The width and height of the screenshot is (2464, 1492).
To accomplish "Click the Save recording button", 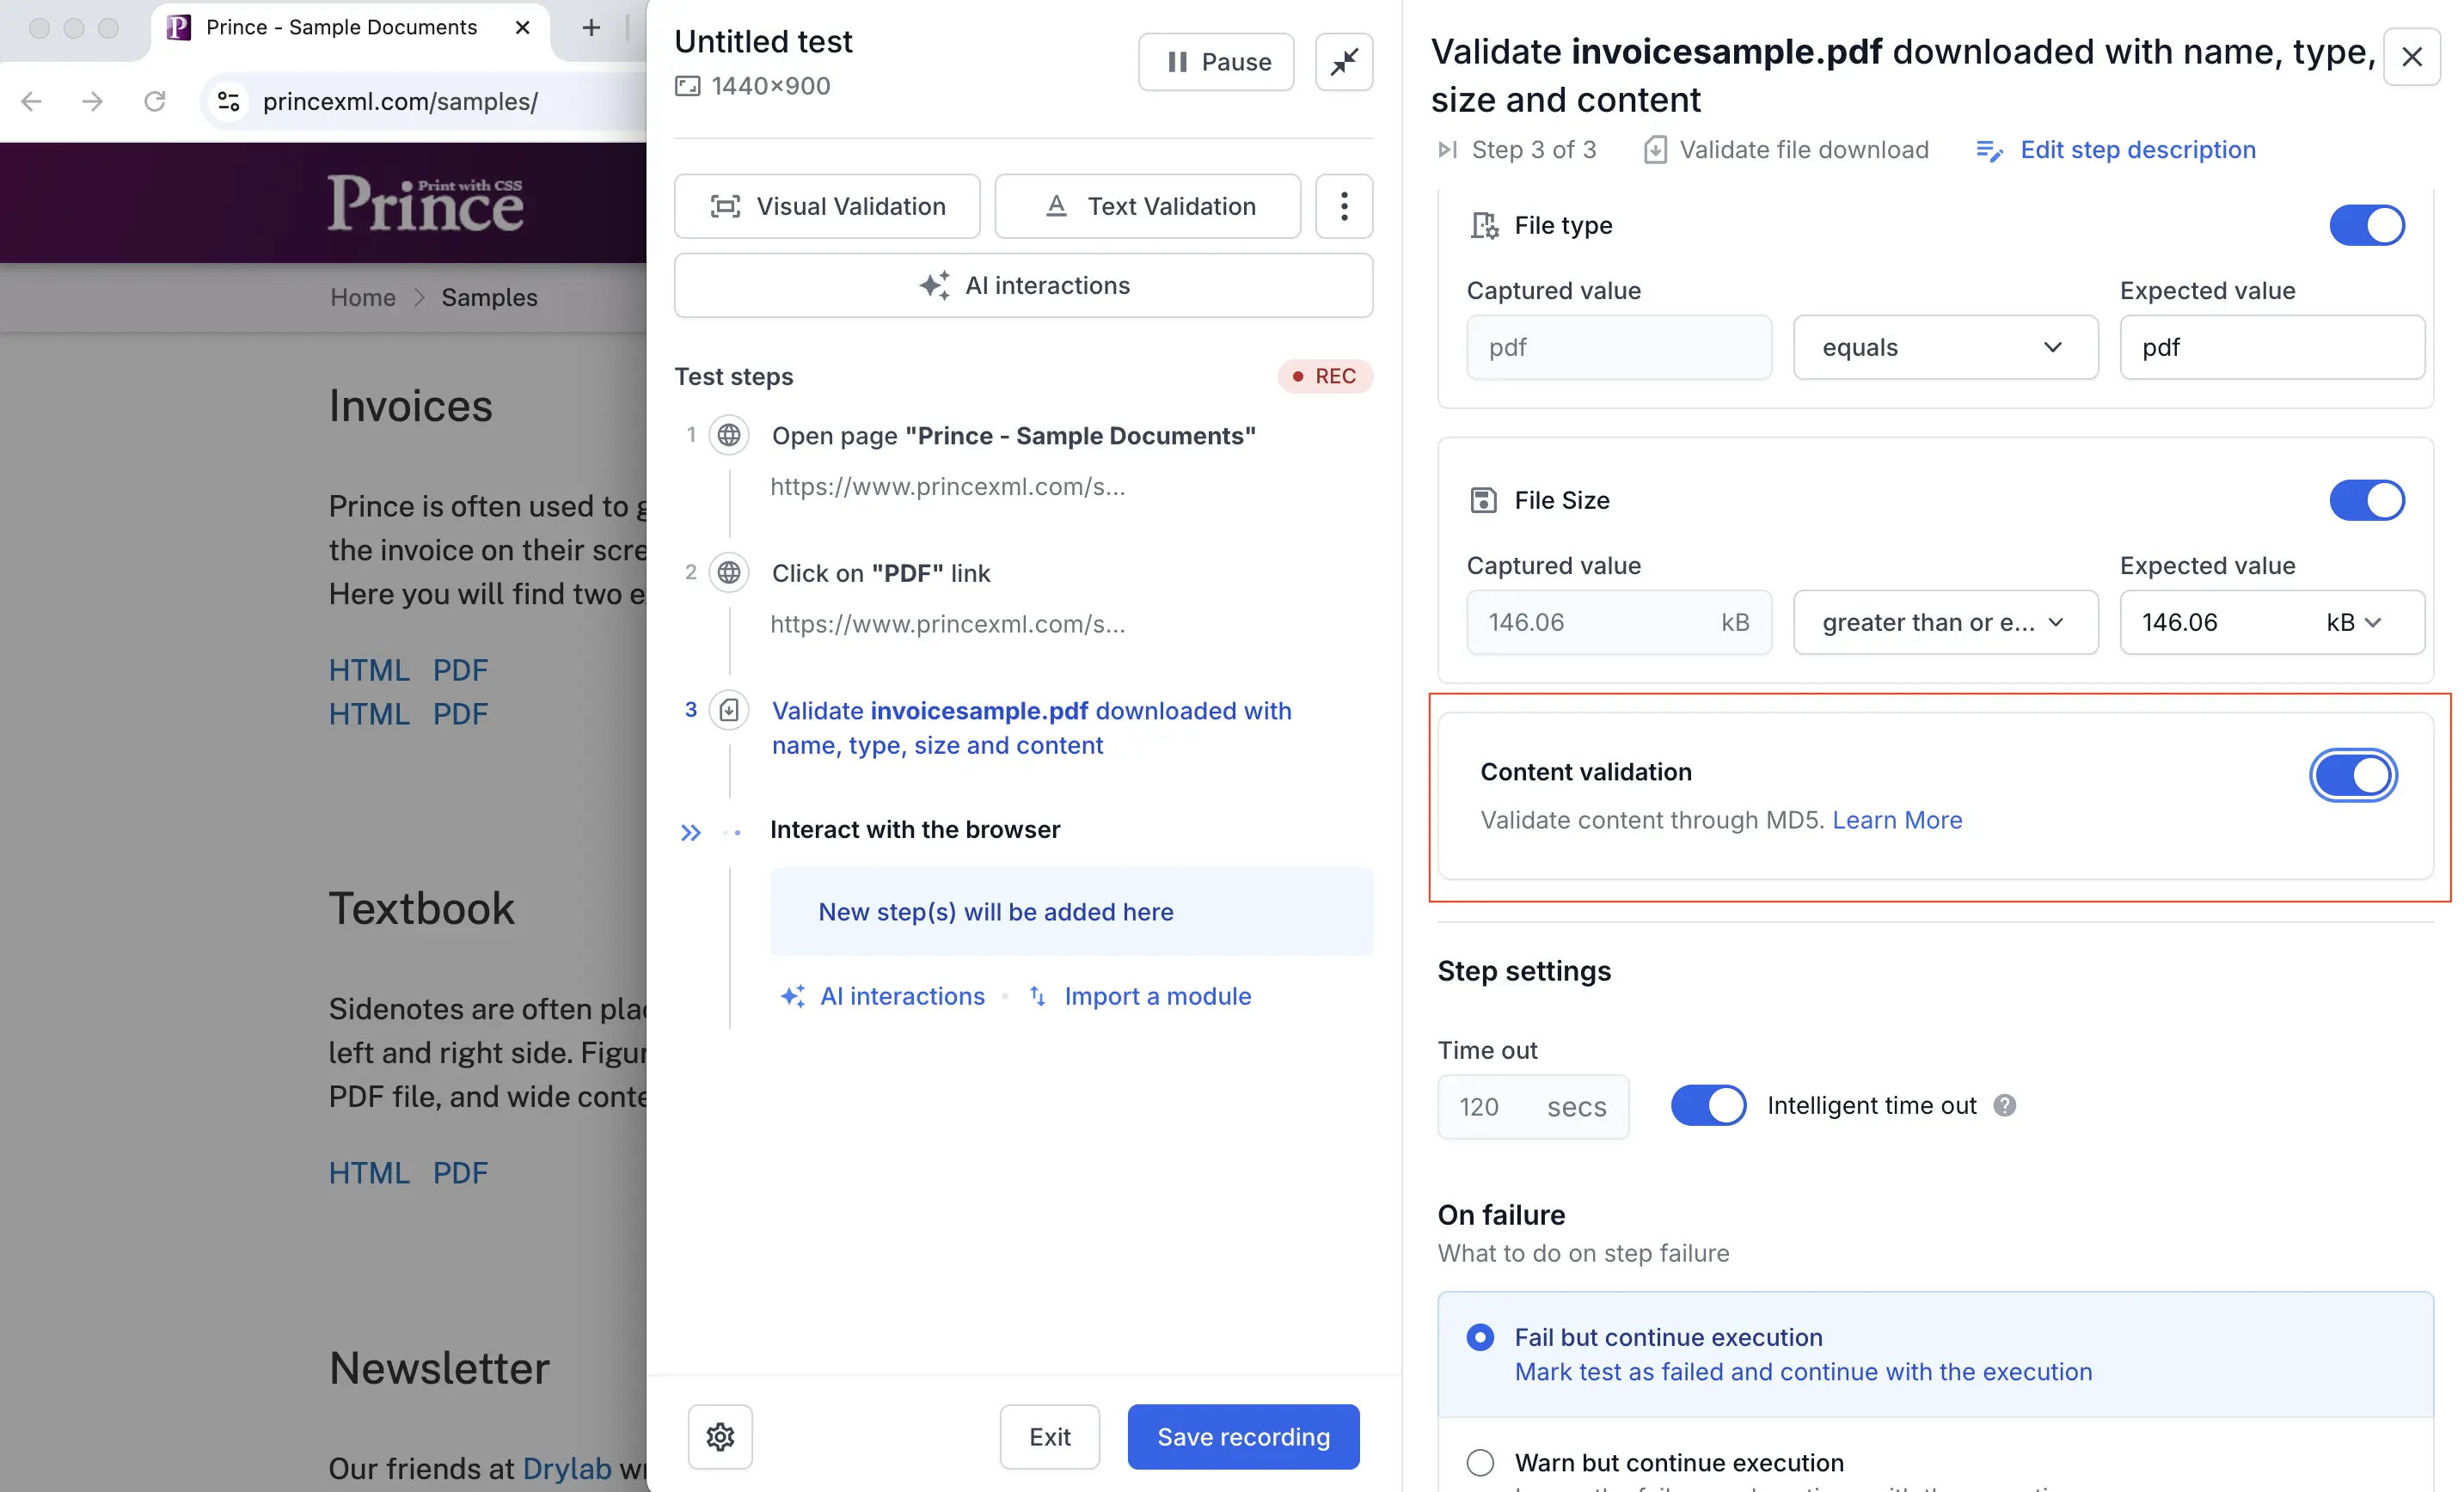I will 1243,1436.
